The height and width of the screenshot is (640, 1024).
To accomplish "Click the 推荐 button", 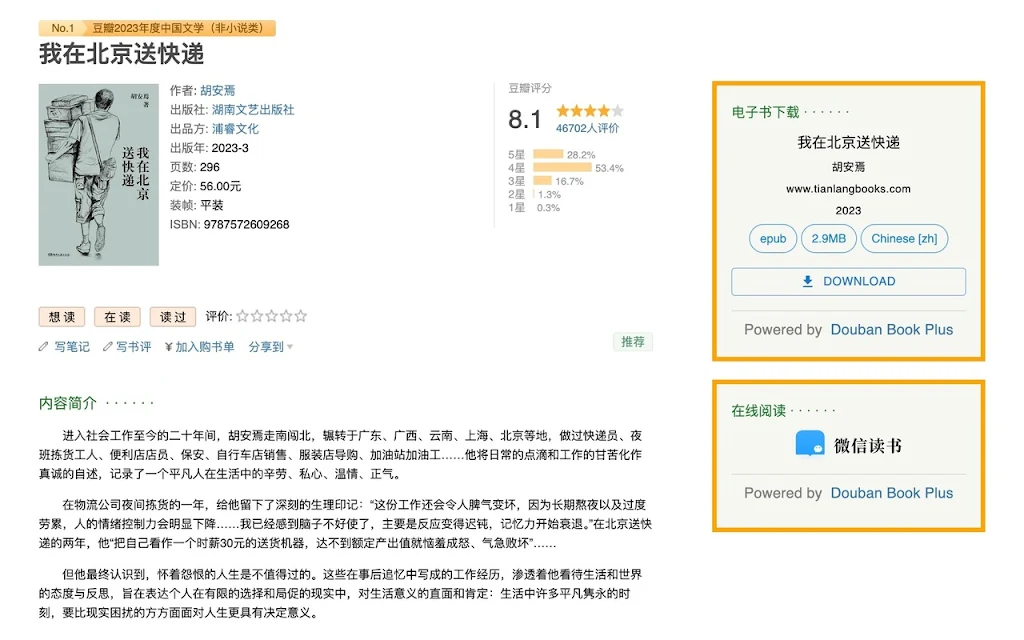I will tap(633, 342).
